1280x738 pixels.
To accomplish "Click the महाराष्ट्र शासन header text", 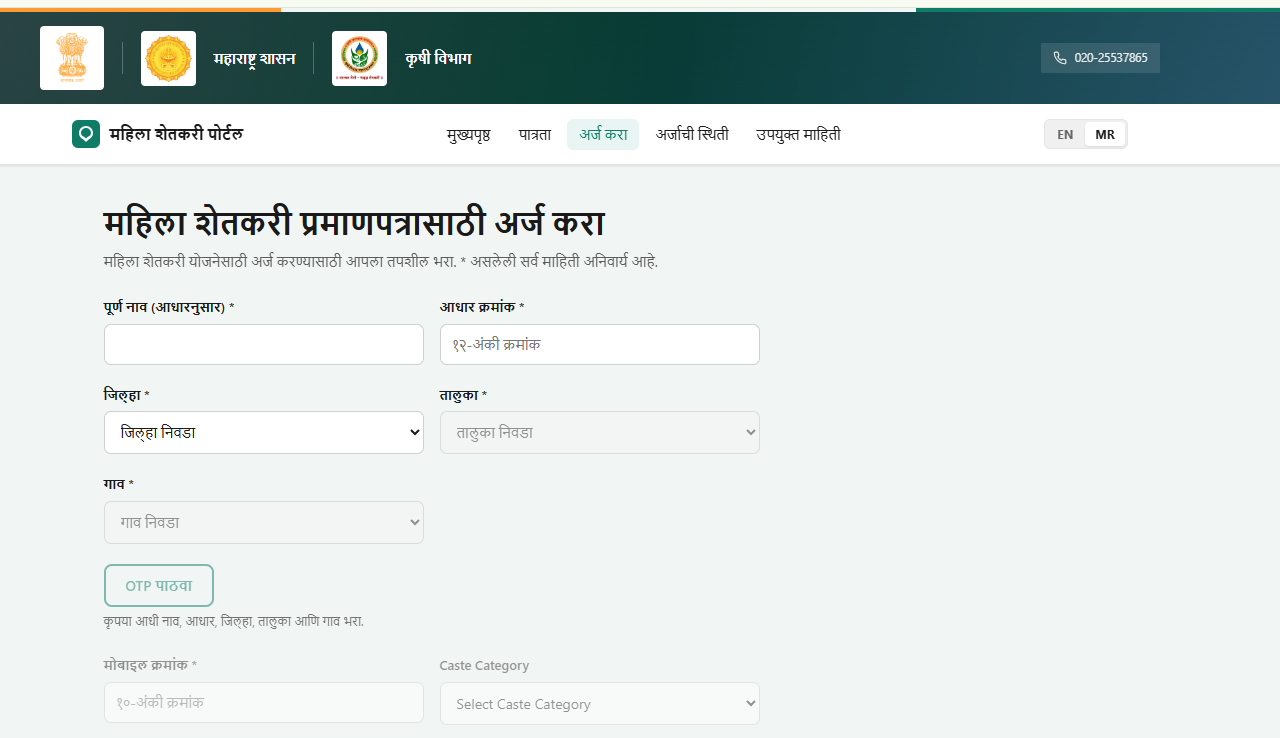I will [x=254, y=58].
